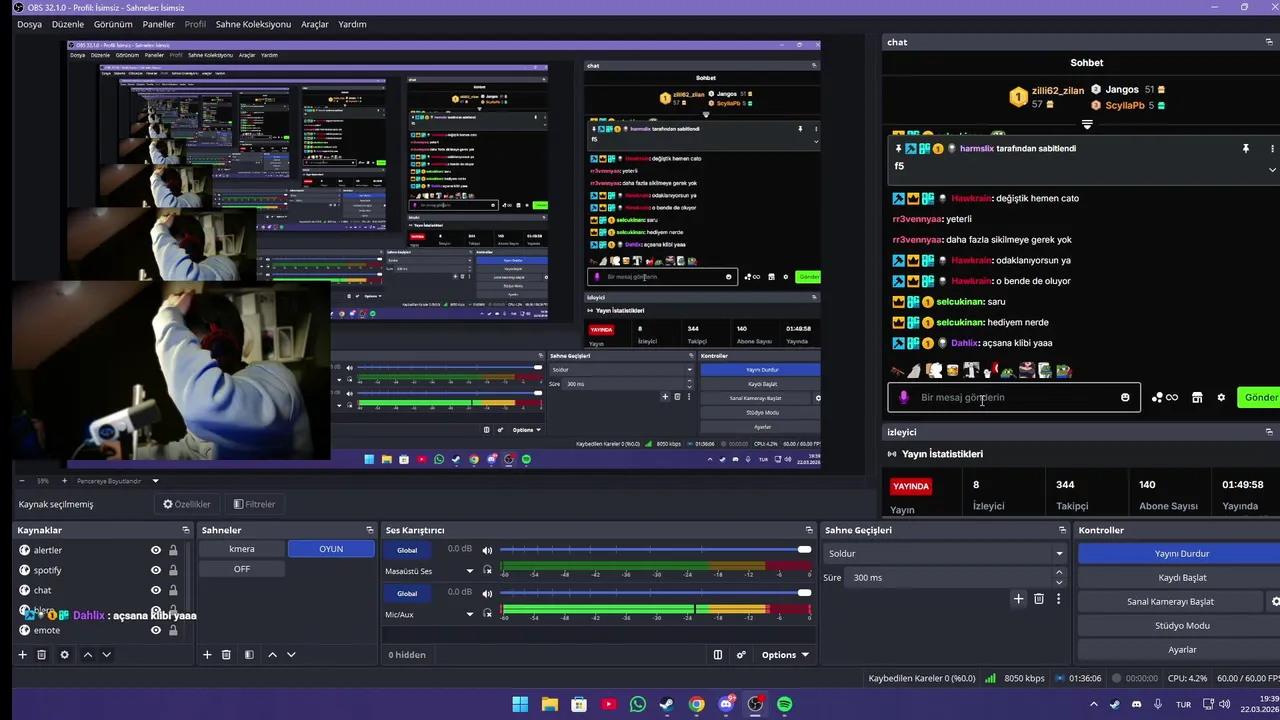Unlock the spotify source lock
The image size is (1280, 720).
pos(173,570)
